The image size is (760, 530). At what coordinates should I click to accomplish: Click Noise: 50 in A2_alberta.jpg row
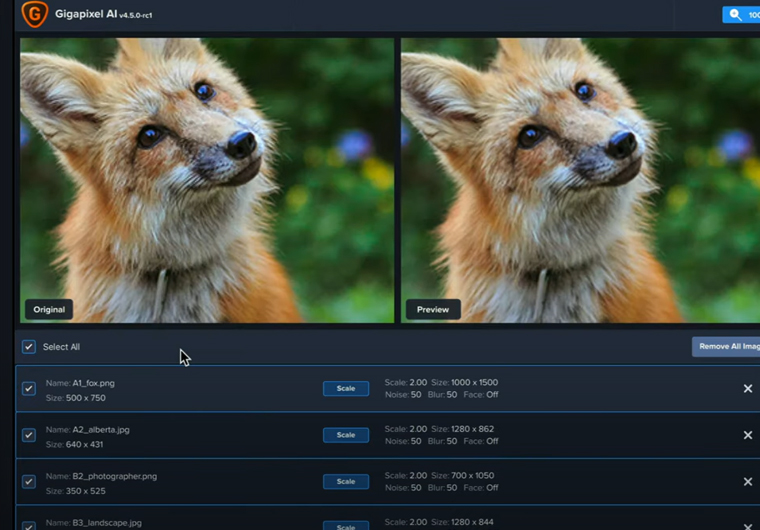click(403, 441)
